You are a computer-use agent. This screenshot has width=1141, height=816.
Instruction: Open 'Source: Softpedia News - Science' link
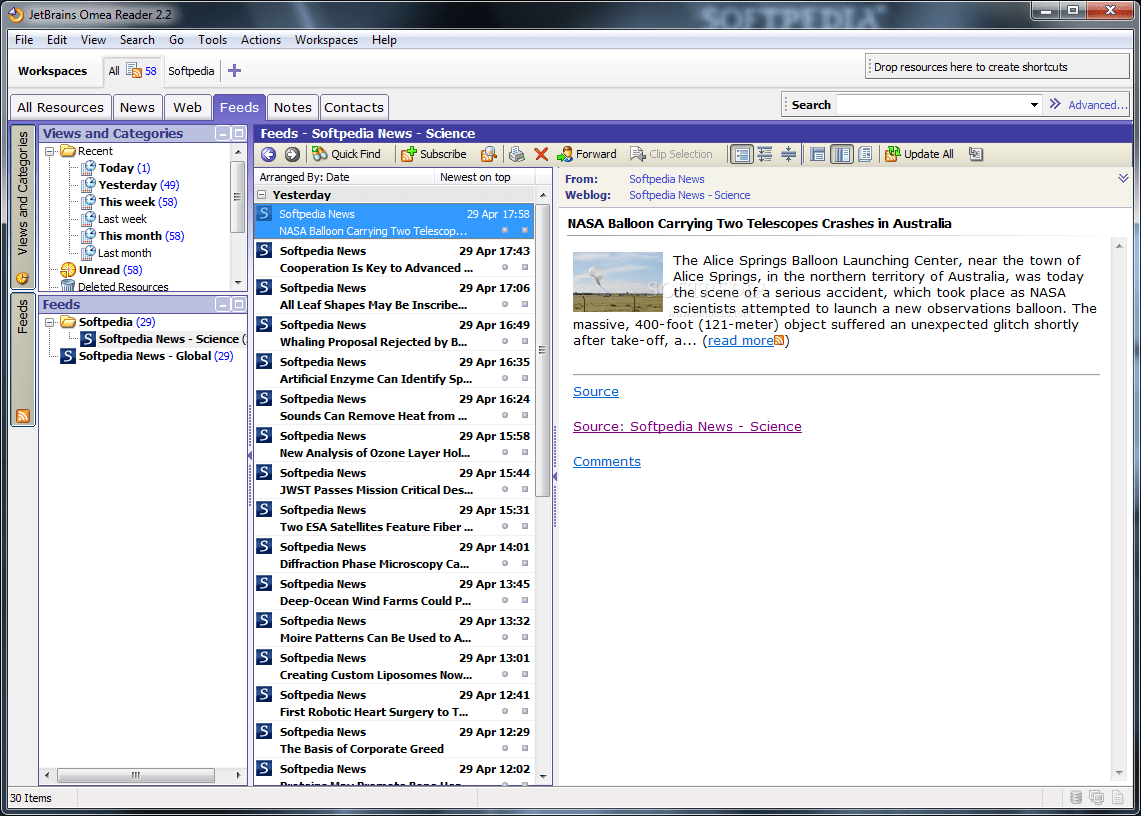(x=687, y=427)
